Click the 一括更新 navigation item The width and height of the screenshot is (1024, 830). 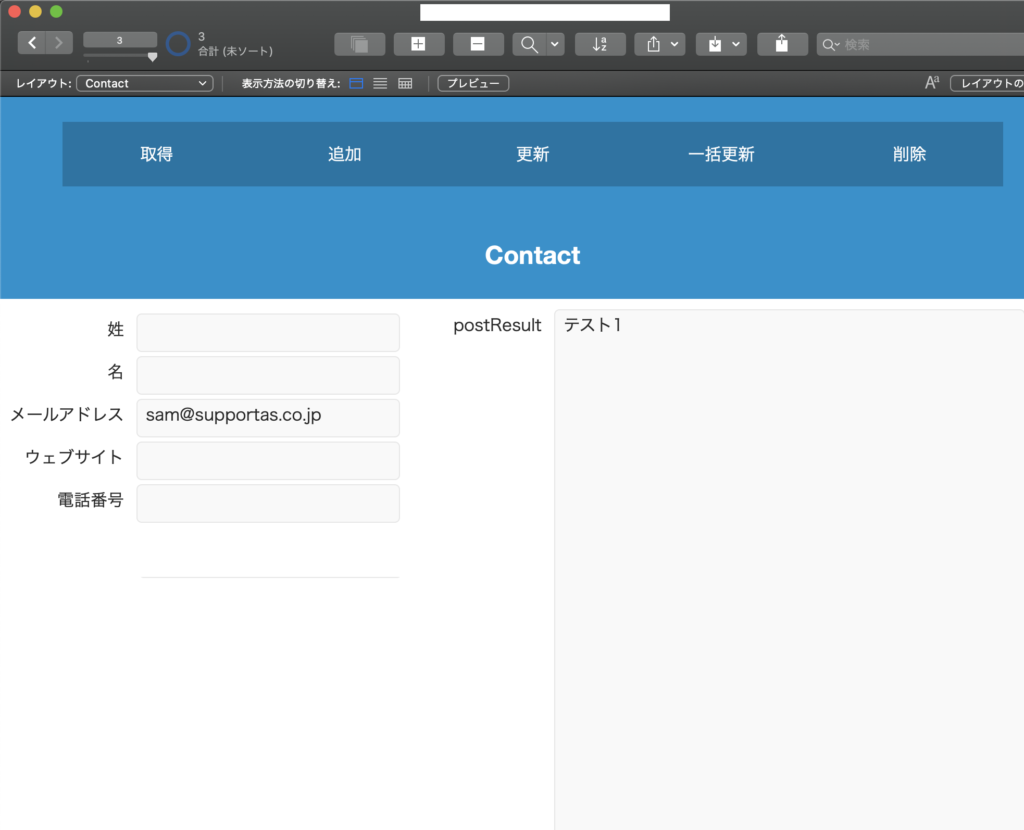point(721,154)
